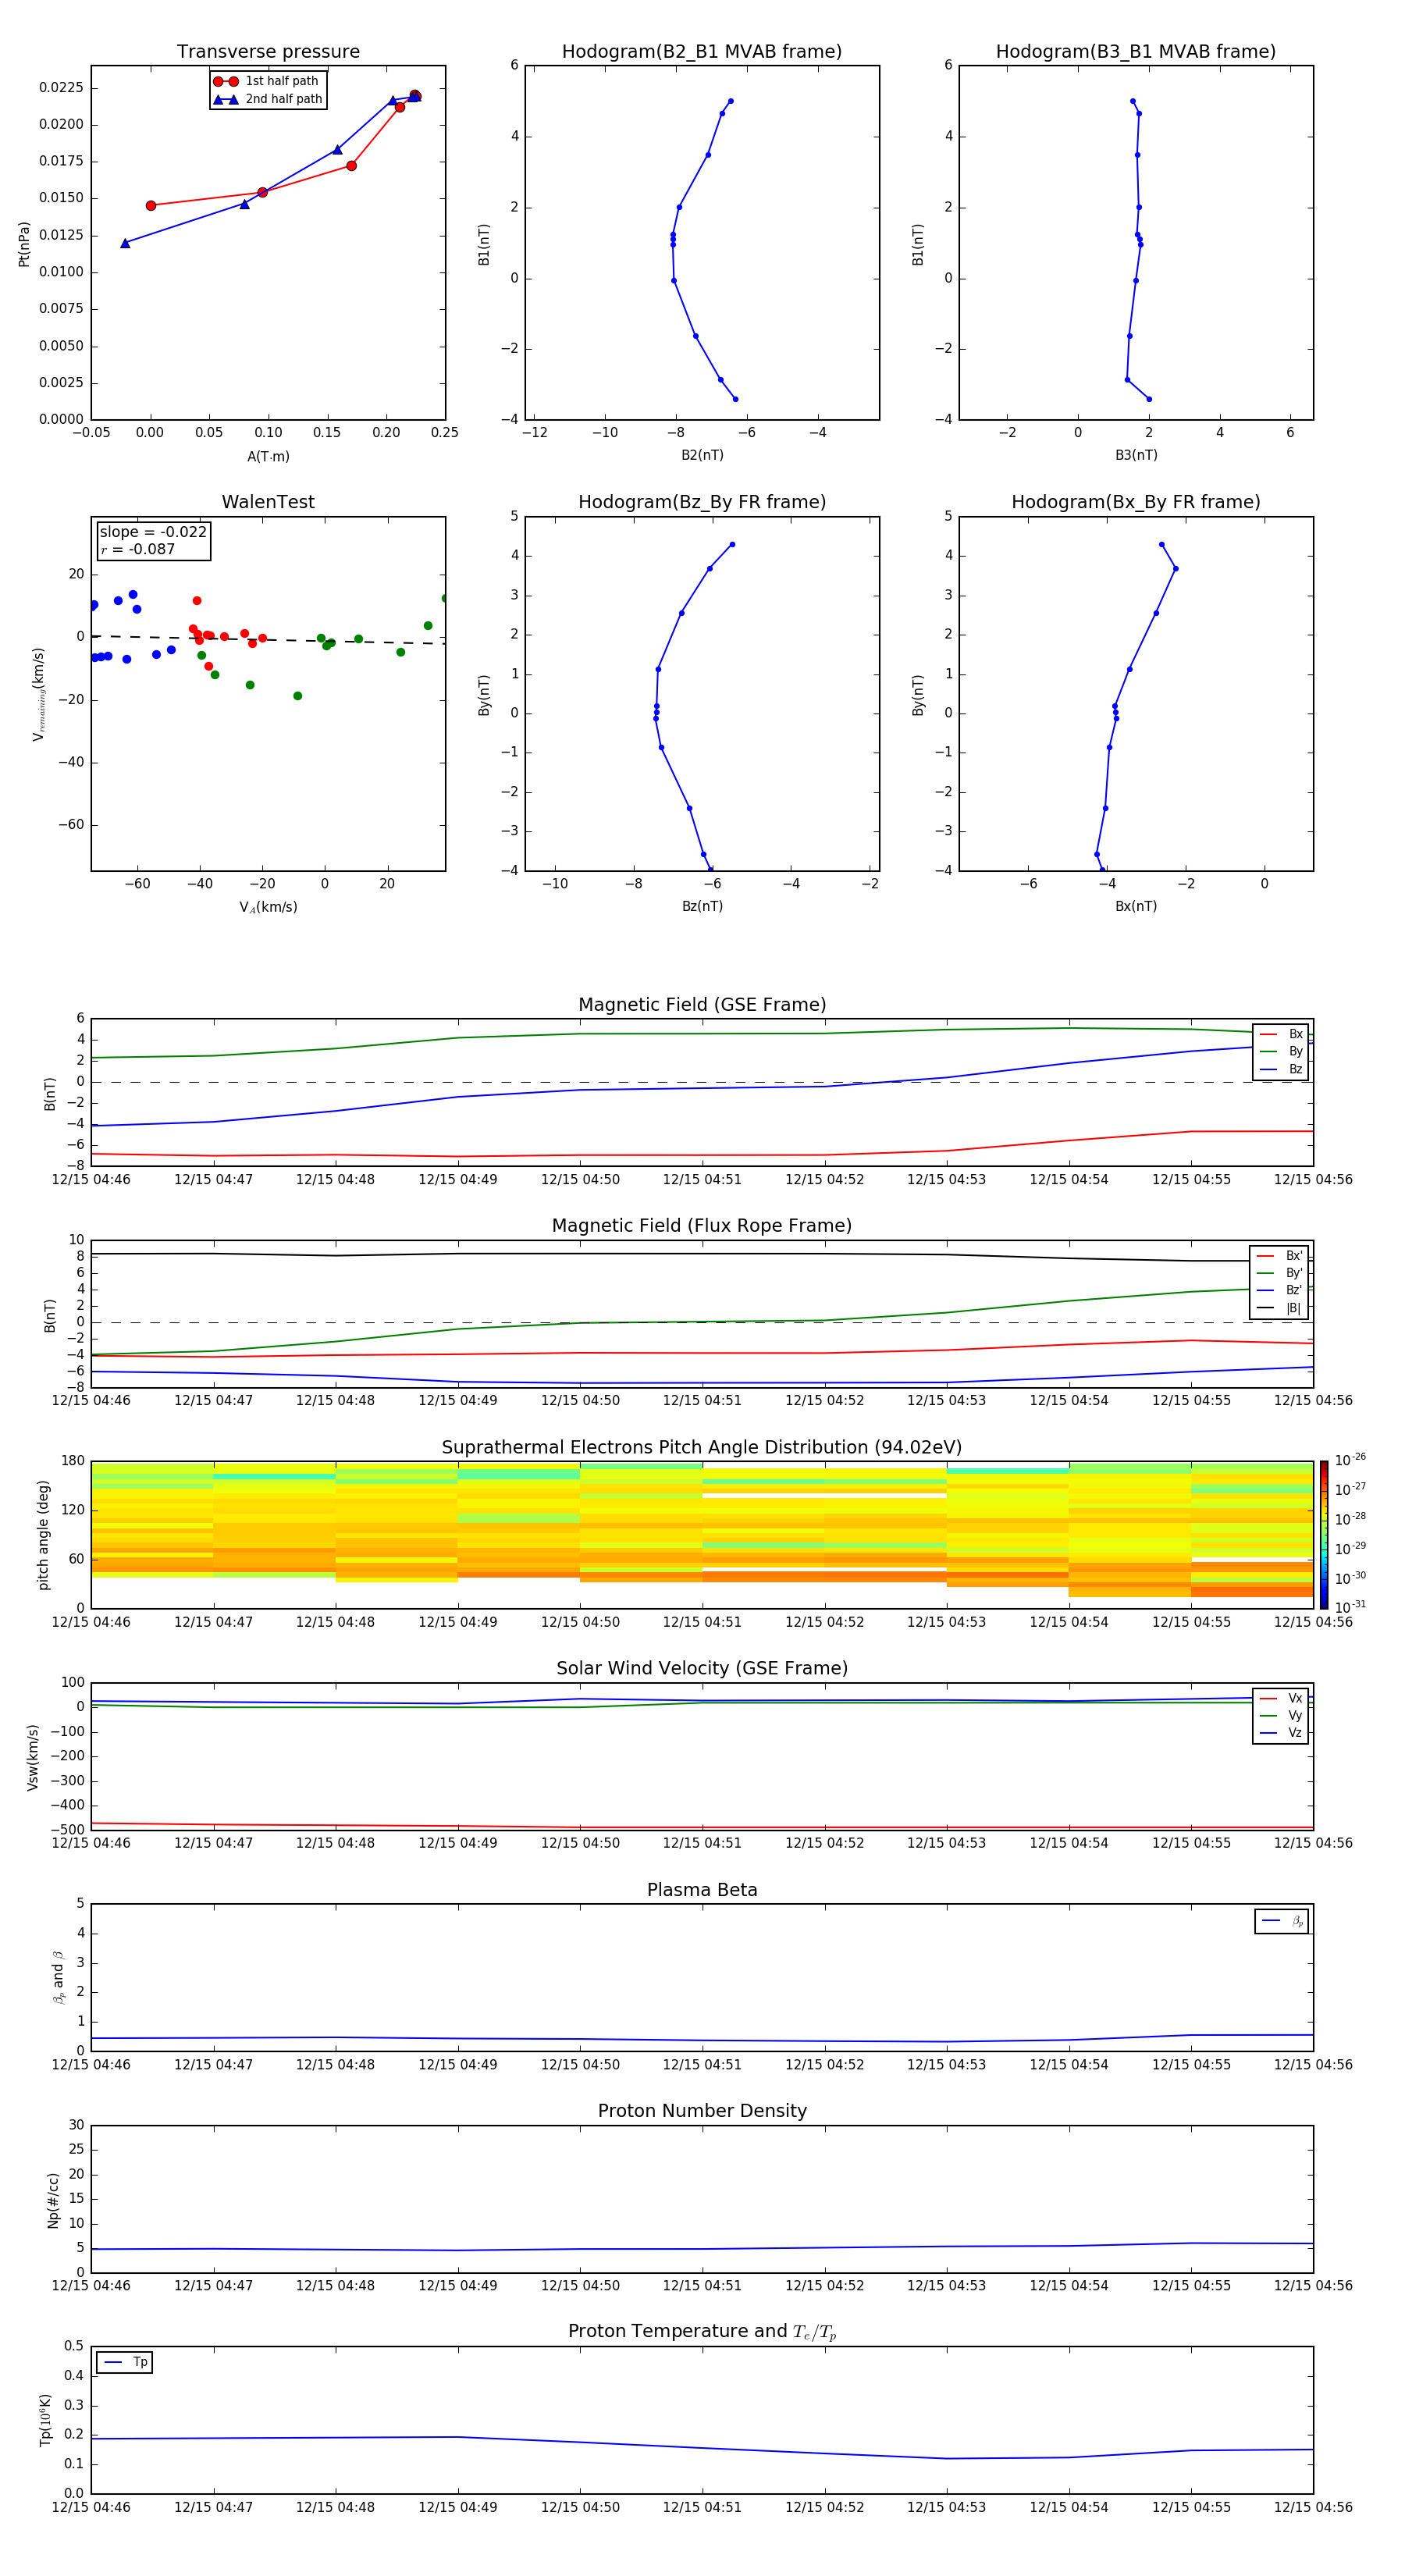Viewport: 1405px width, 2576px height.
Task: Select 'Vy' in the solar wind legend
Action: coord(1281,1715)
